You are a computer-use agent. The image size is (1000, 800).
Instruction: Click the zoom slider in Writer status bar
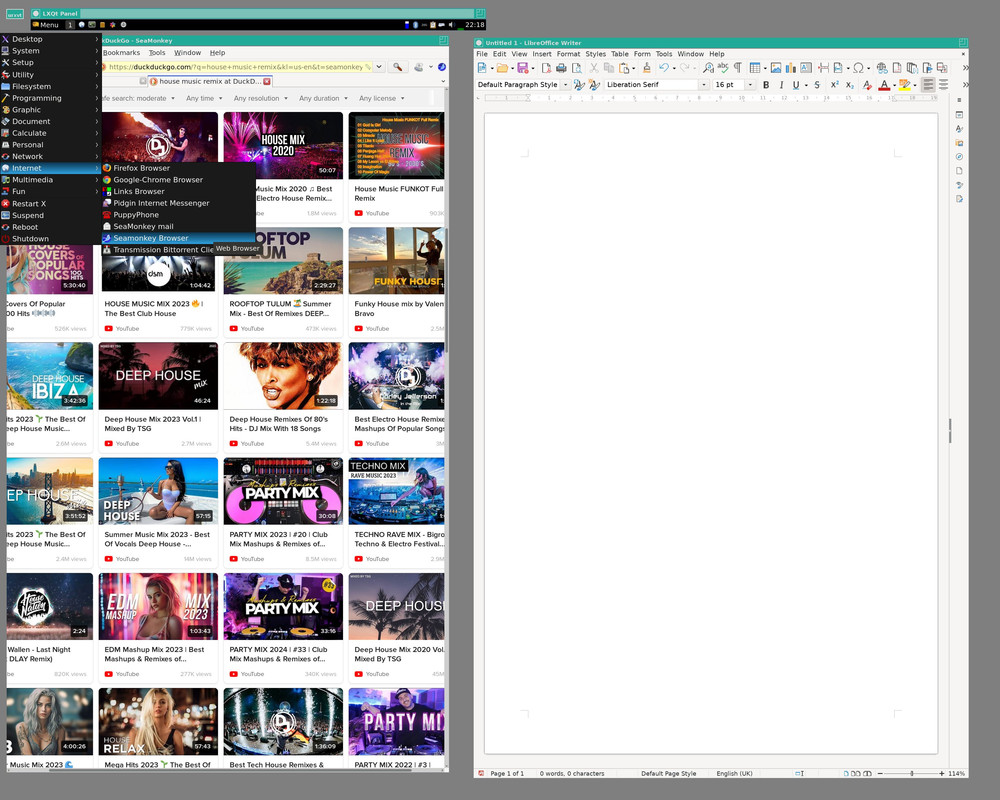(911, 773)
